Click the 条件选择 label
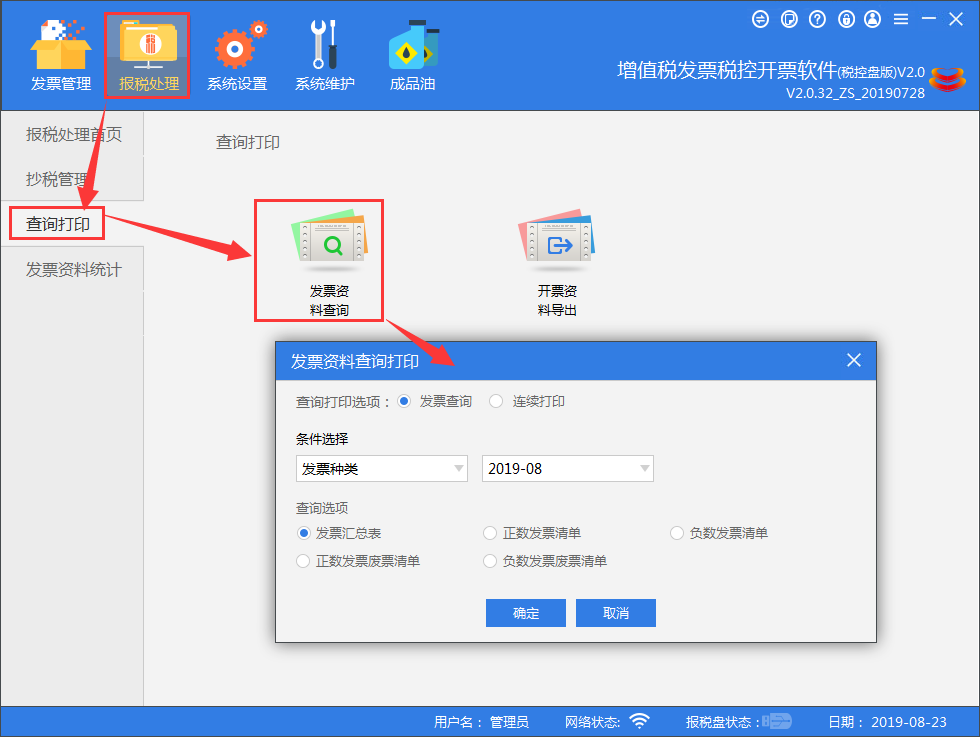 322,439
